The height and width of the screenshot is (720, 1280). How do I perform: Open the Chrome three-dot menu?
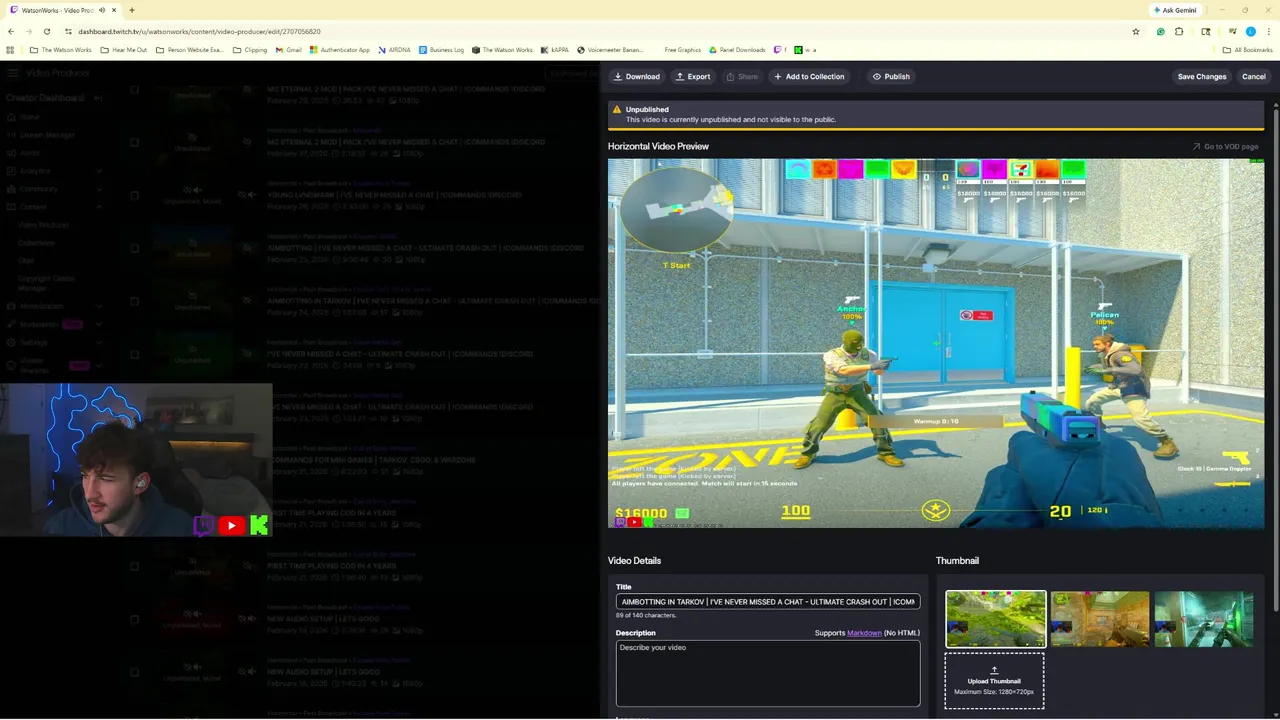1269,32
